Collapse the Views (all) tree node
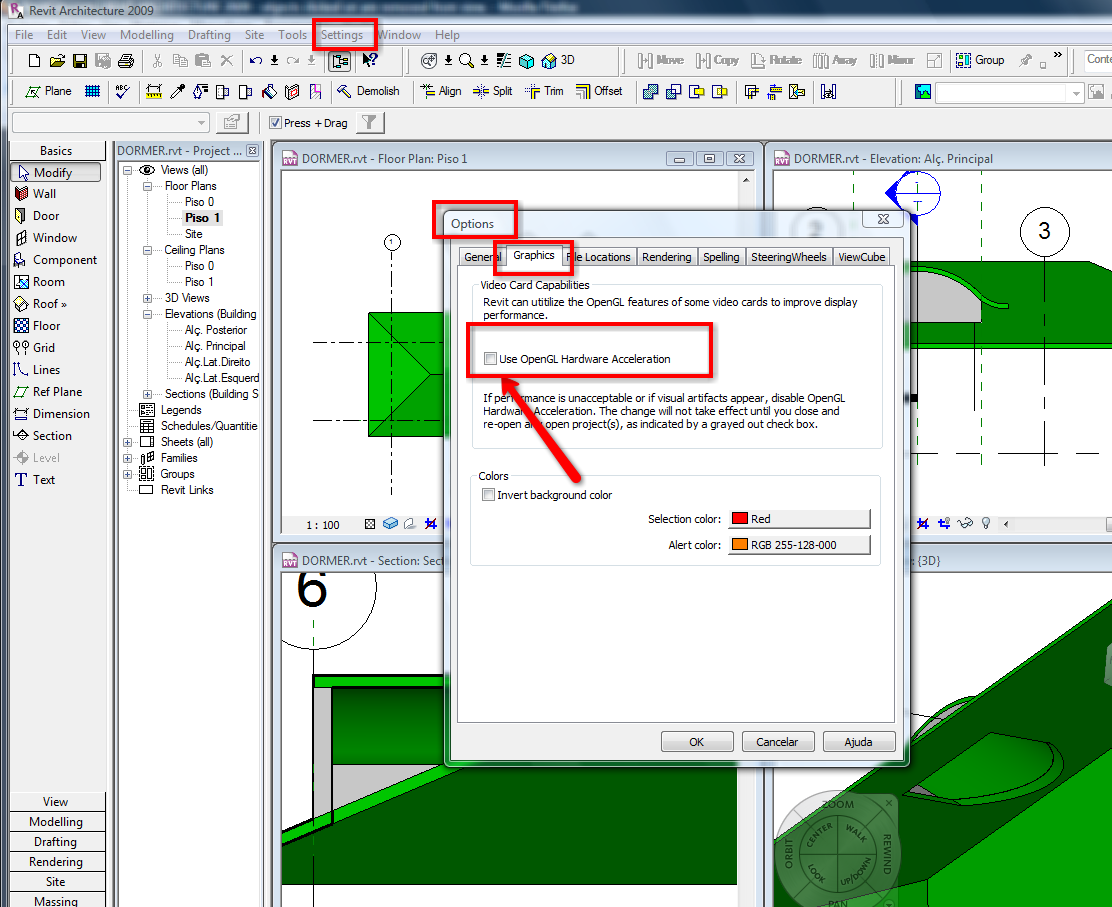The image size is (1112, 907). (x=128, y=170)
